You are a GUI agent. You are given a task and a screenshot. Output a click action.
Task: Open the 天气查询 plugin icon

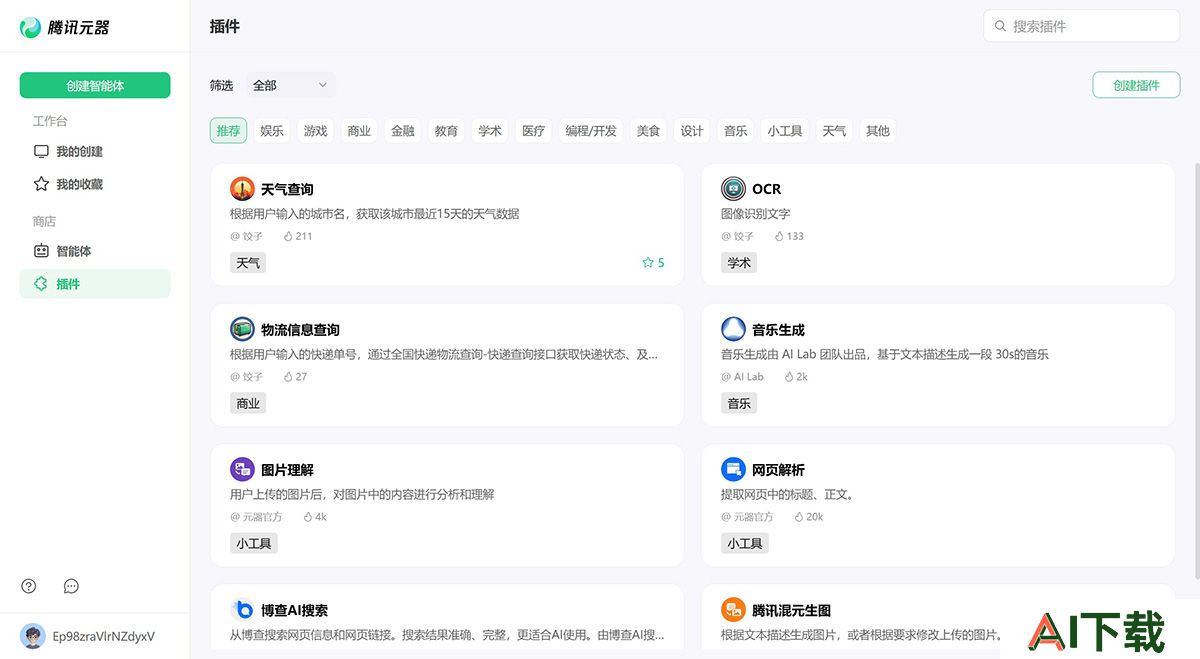click(x=242, y=189)
